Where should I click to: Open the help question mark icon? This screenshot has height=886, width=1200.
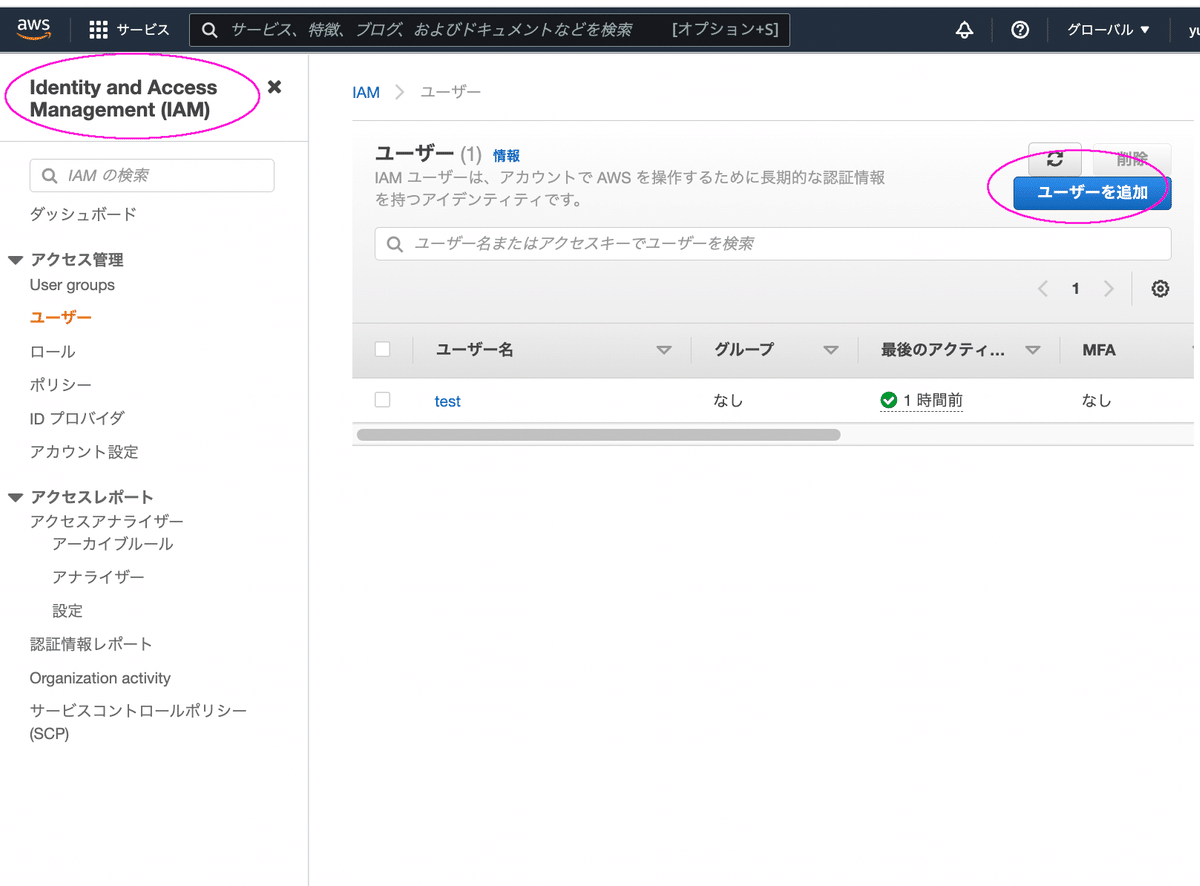[x=1020, y=30]
